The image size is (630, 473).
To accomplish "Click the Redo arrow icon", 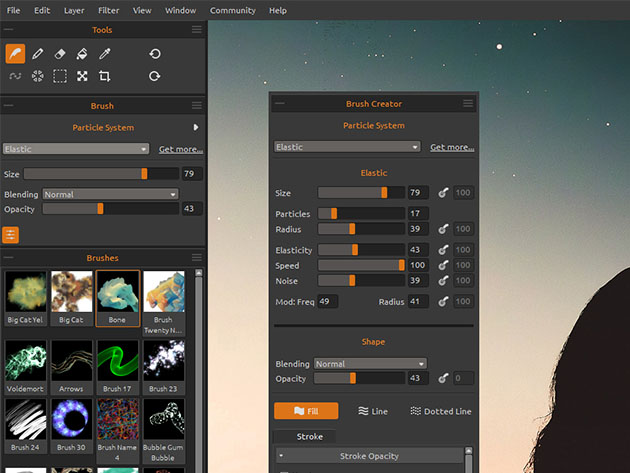I will (x=155, y=76).
